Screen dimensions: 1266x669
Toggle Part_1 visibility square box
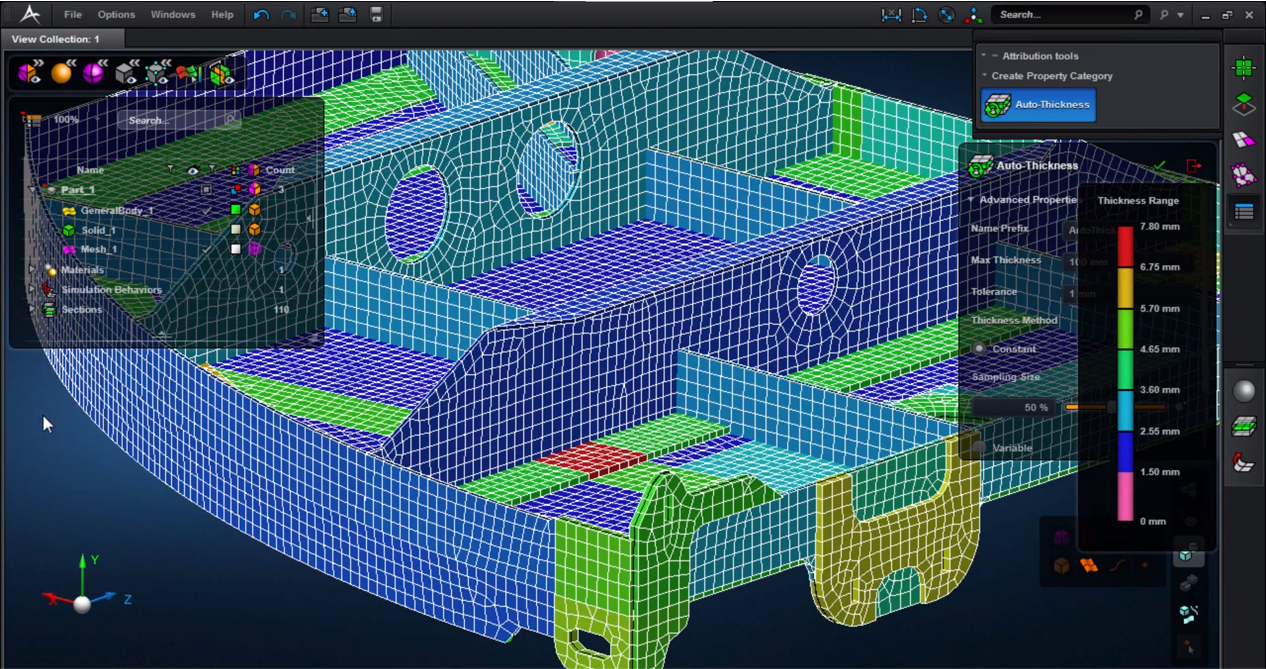click(207, 189)
